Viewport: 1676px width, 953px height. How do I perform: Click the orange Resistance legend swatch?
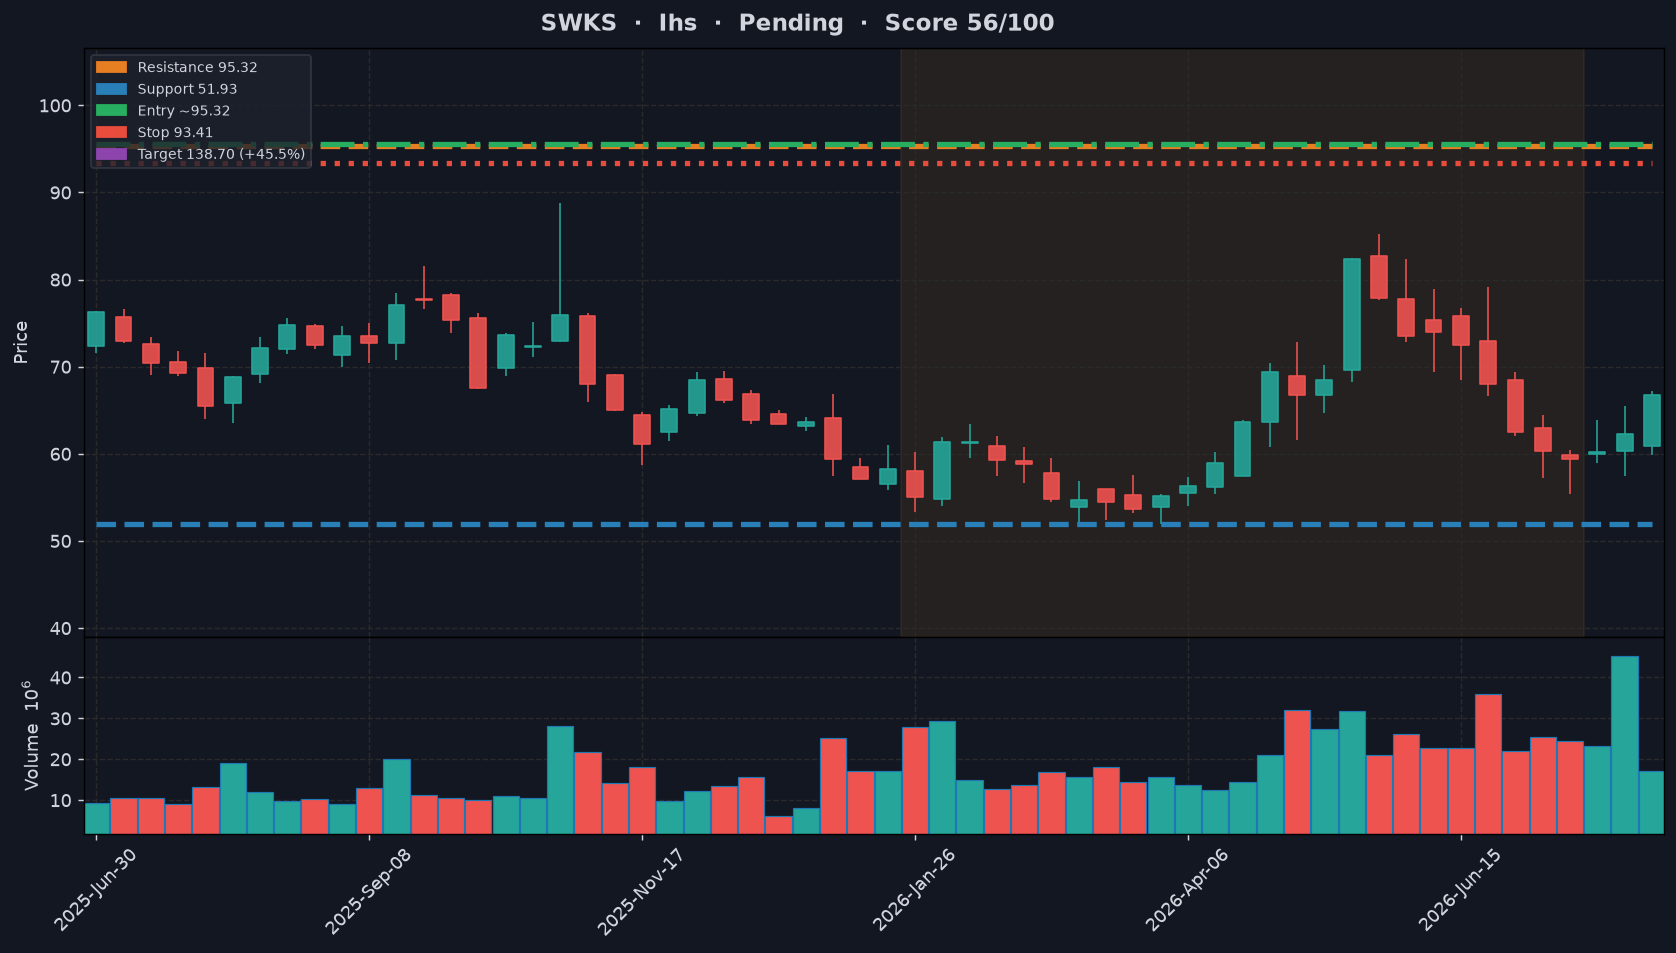tap(111, 67)
